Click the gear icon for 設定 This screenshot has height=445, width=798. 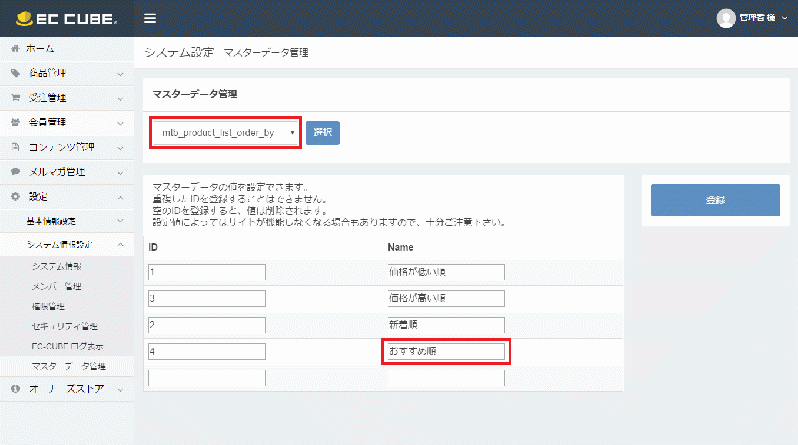tap(15, 196)
